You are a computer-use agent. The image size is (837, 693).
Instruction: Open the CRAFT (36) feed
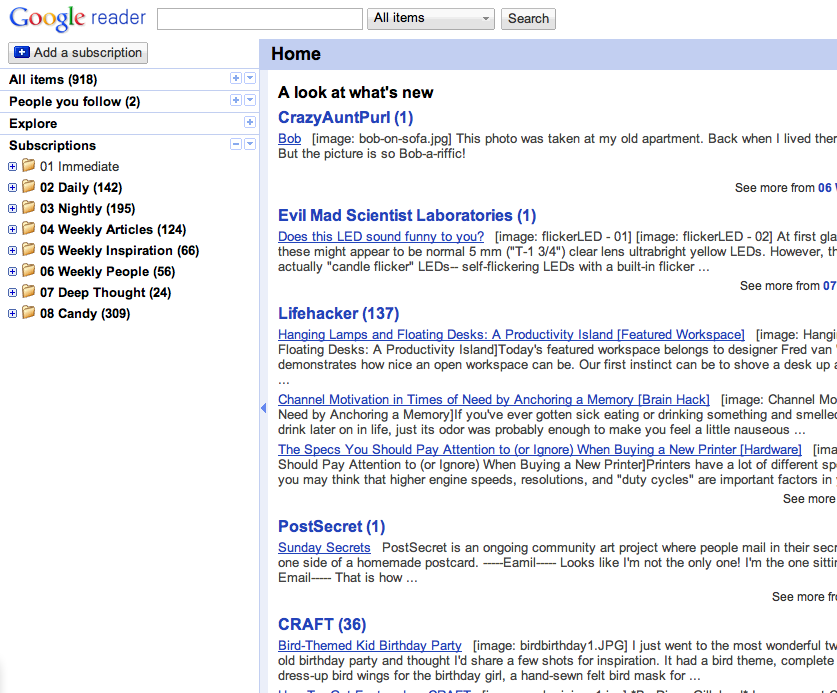point(322,624)
